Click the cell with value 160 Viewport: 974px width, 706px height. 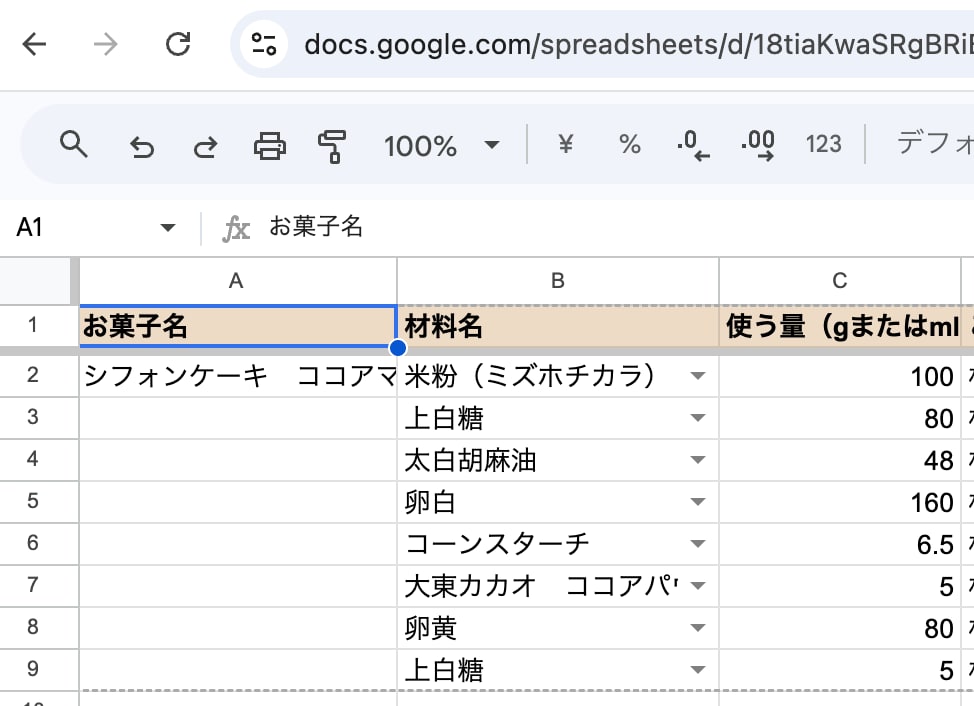pos(840,502)
